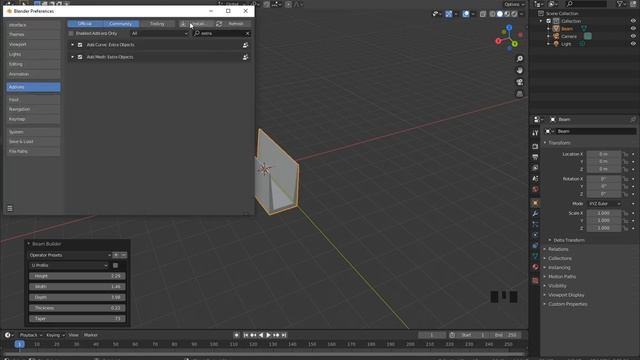Open the Scene properties tab icon
Screen dimensions: 640x360
point(535,178)
